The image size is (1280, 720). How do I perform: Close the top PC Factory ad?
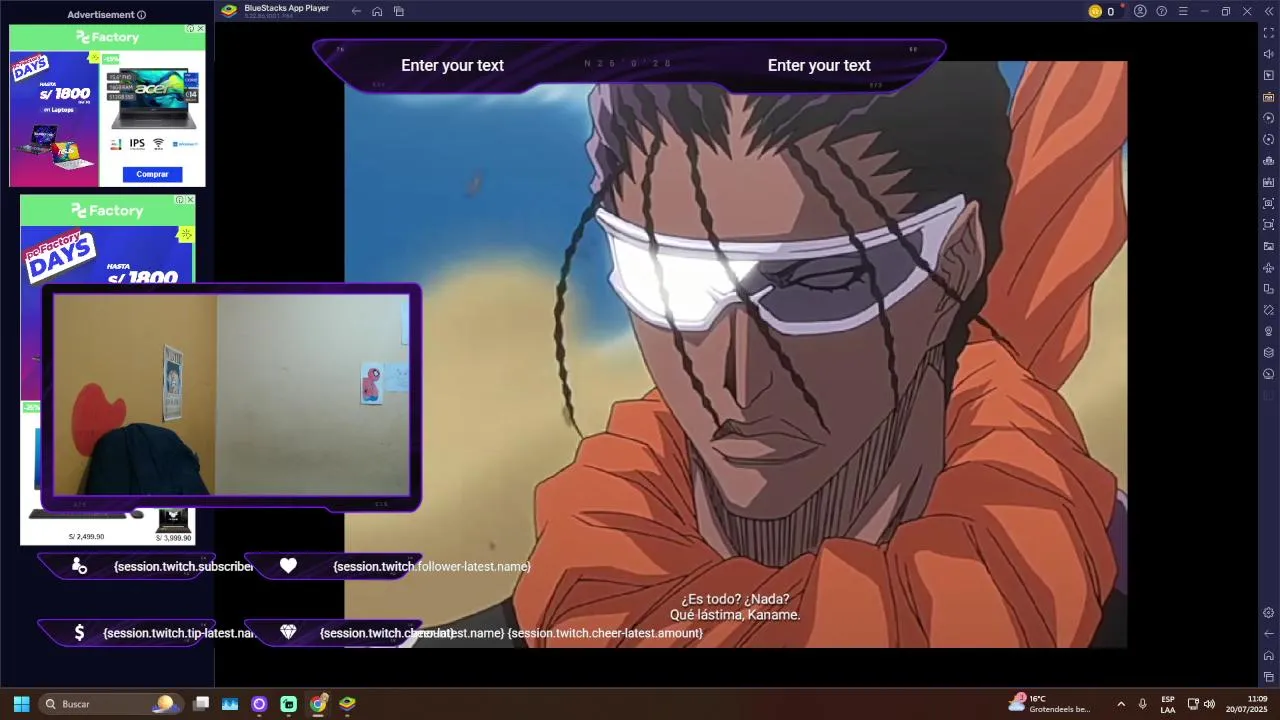pos(200,29)
